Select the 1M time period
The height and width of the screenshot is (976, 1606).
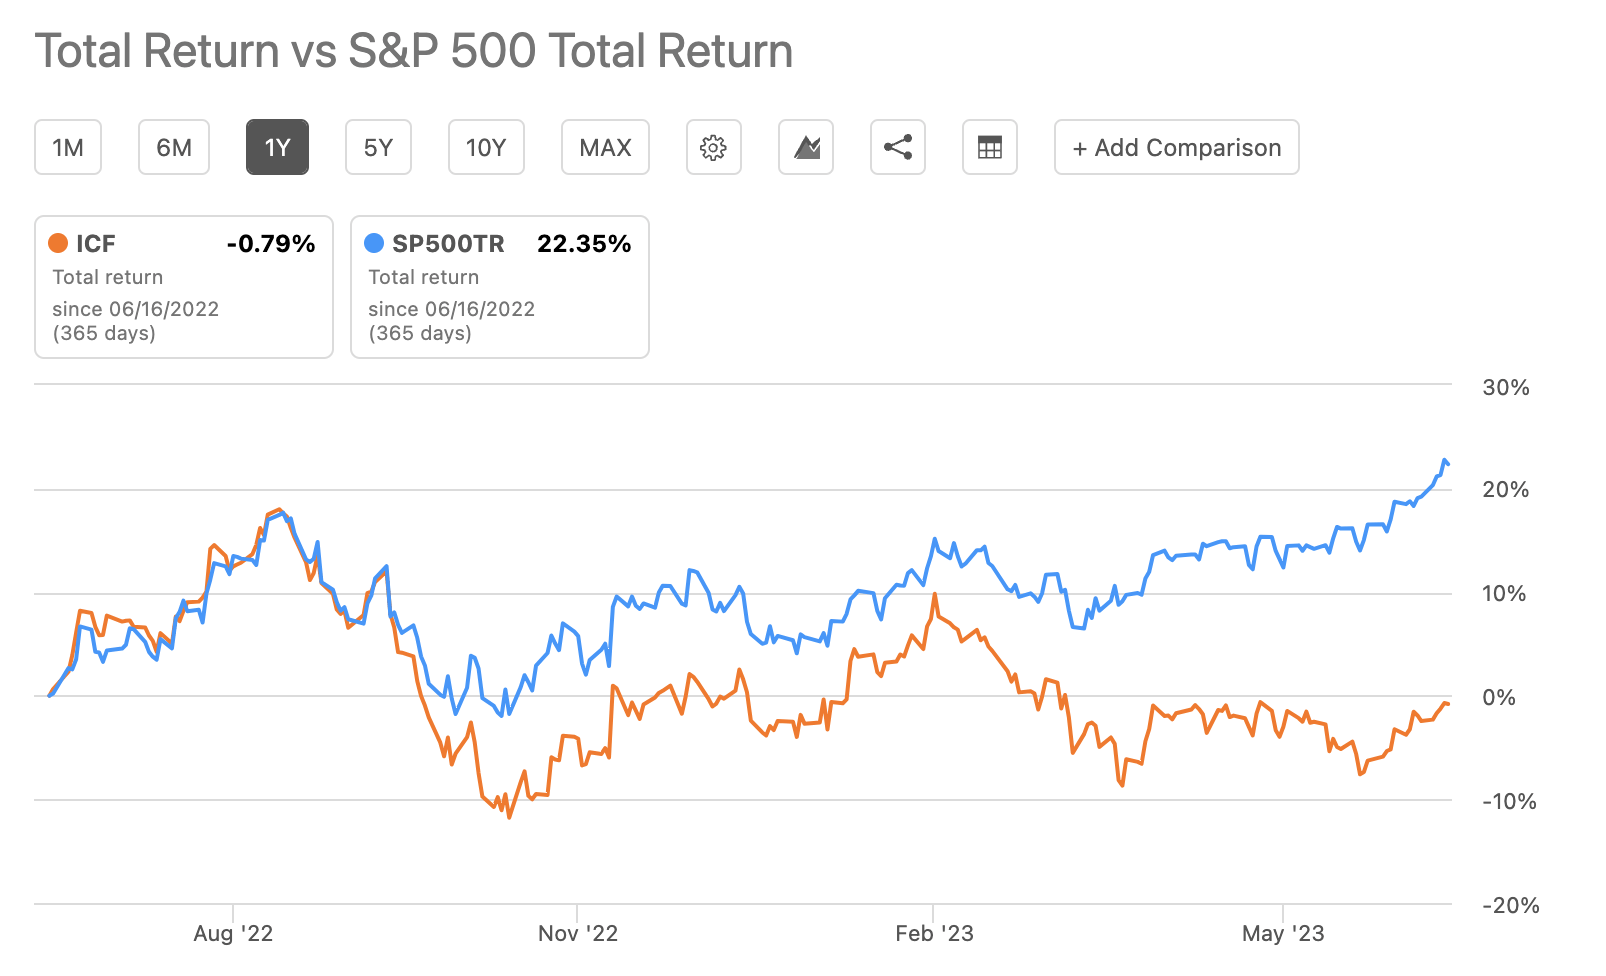click(67, 147)
